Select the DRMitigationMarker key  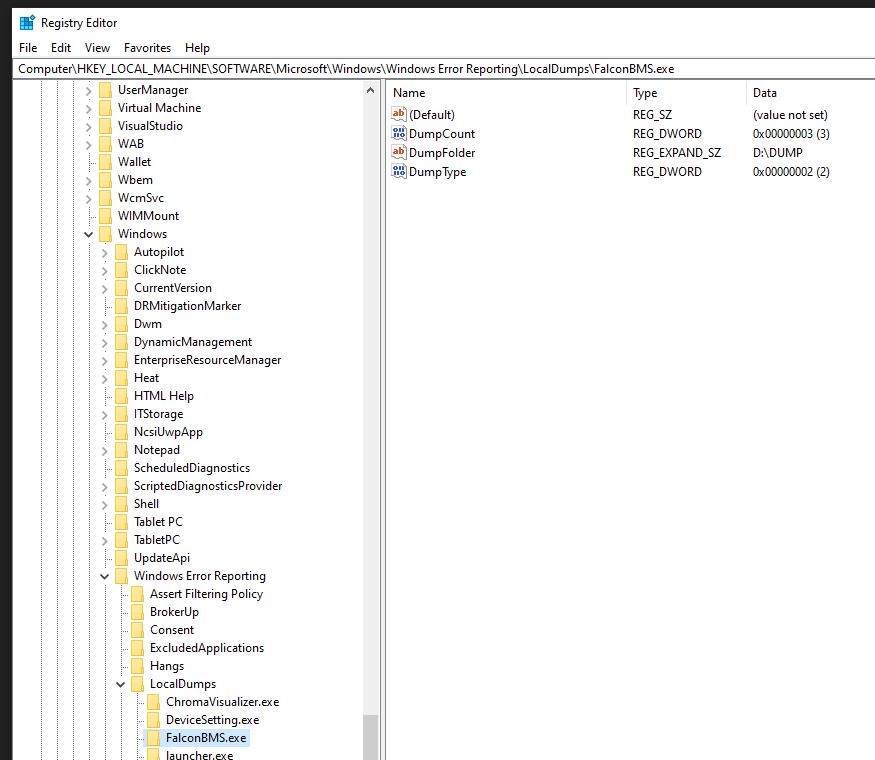pos(188,306)
